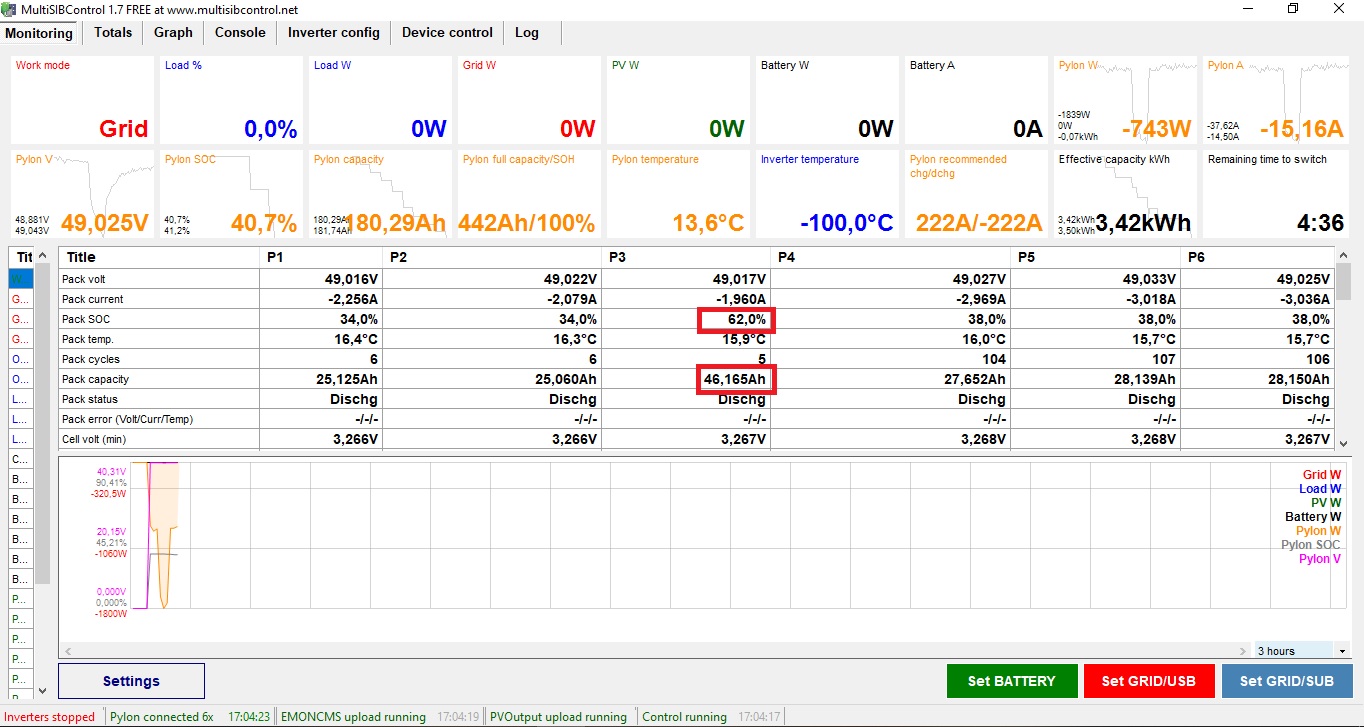Click the MultiSIBControl app icon in title bar
The width and height of the screenshot is (1364, 727).
point(11,9)
